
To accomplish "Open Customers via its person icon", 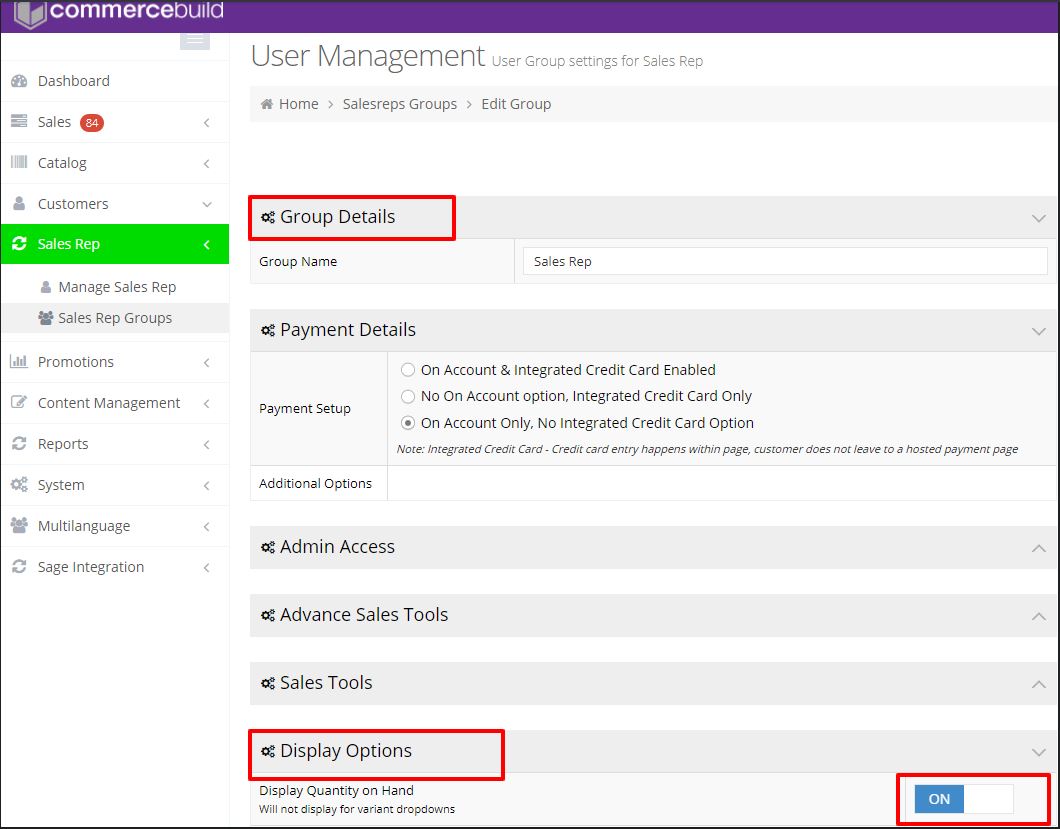I will coord(20,203).
